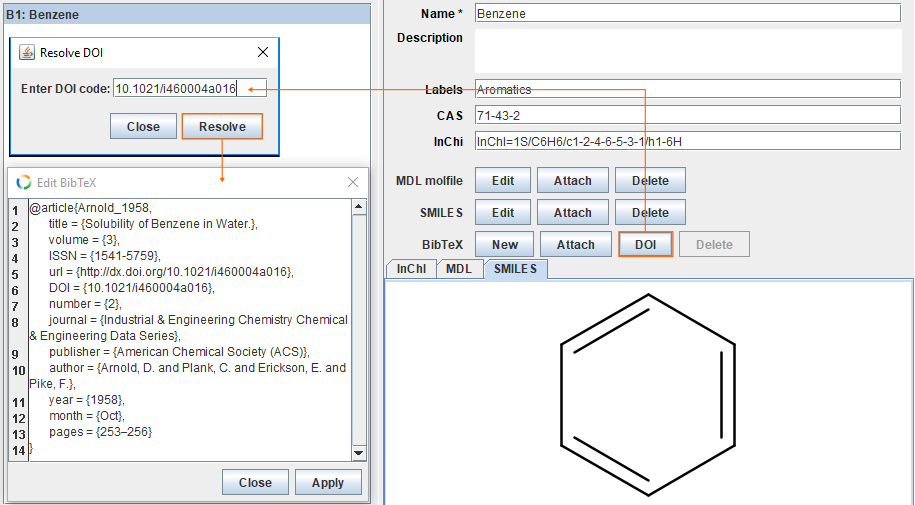
Task: Click the DOI code input field
Action: click(190, 89)
